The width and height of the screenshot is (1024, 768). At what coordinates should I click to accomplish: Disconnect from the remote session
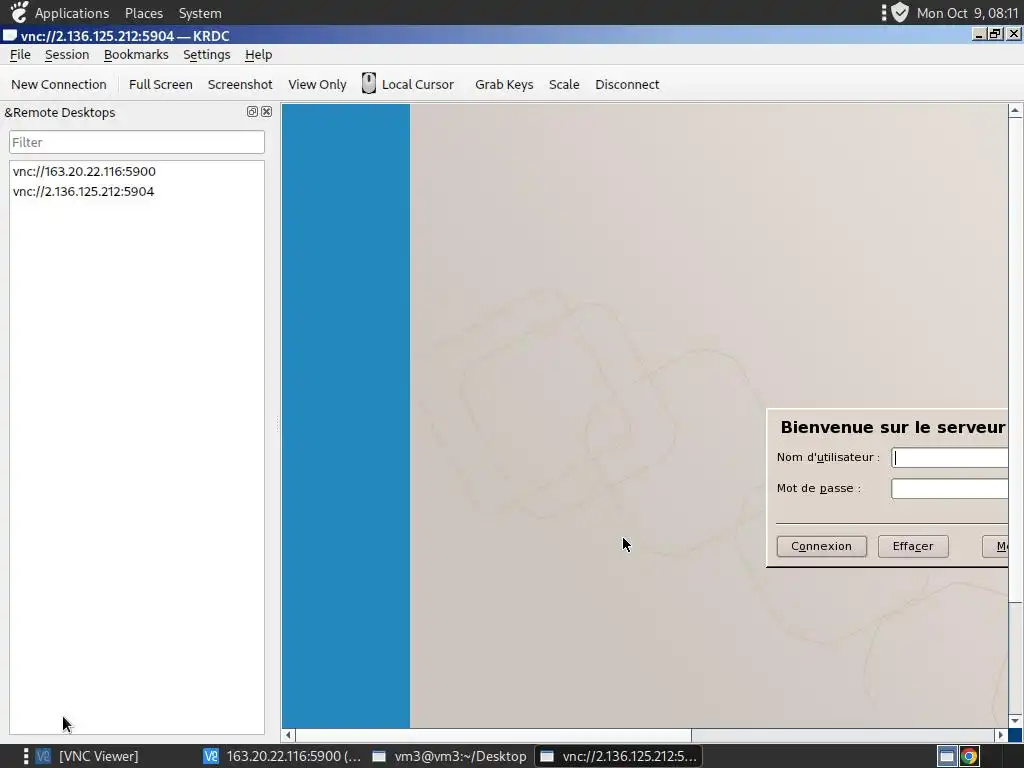[x=627, y=84]
